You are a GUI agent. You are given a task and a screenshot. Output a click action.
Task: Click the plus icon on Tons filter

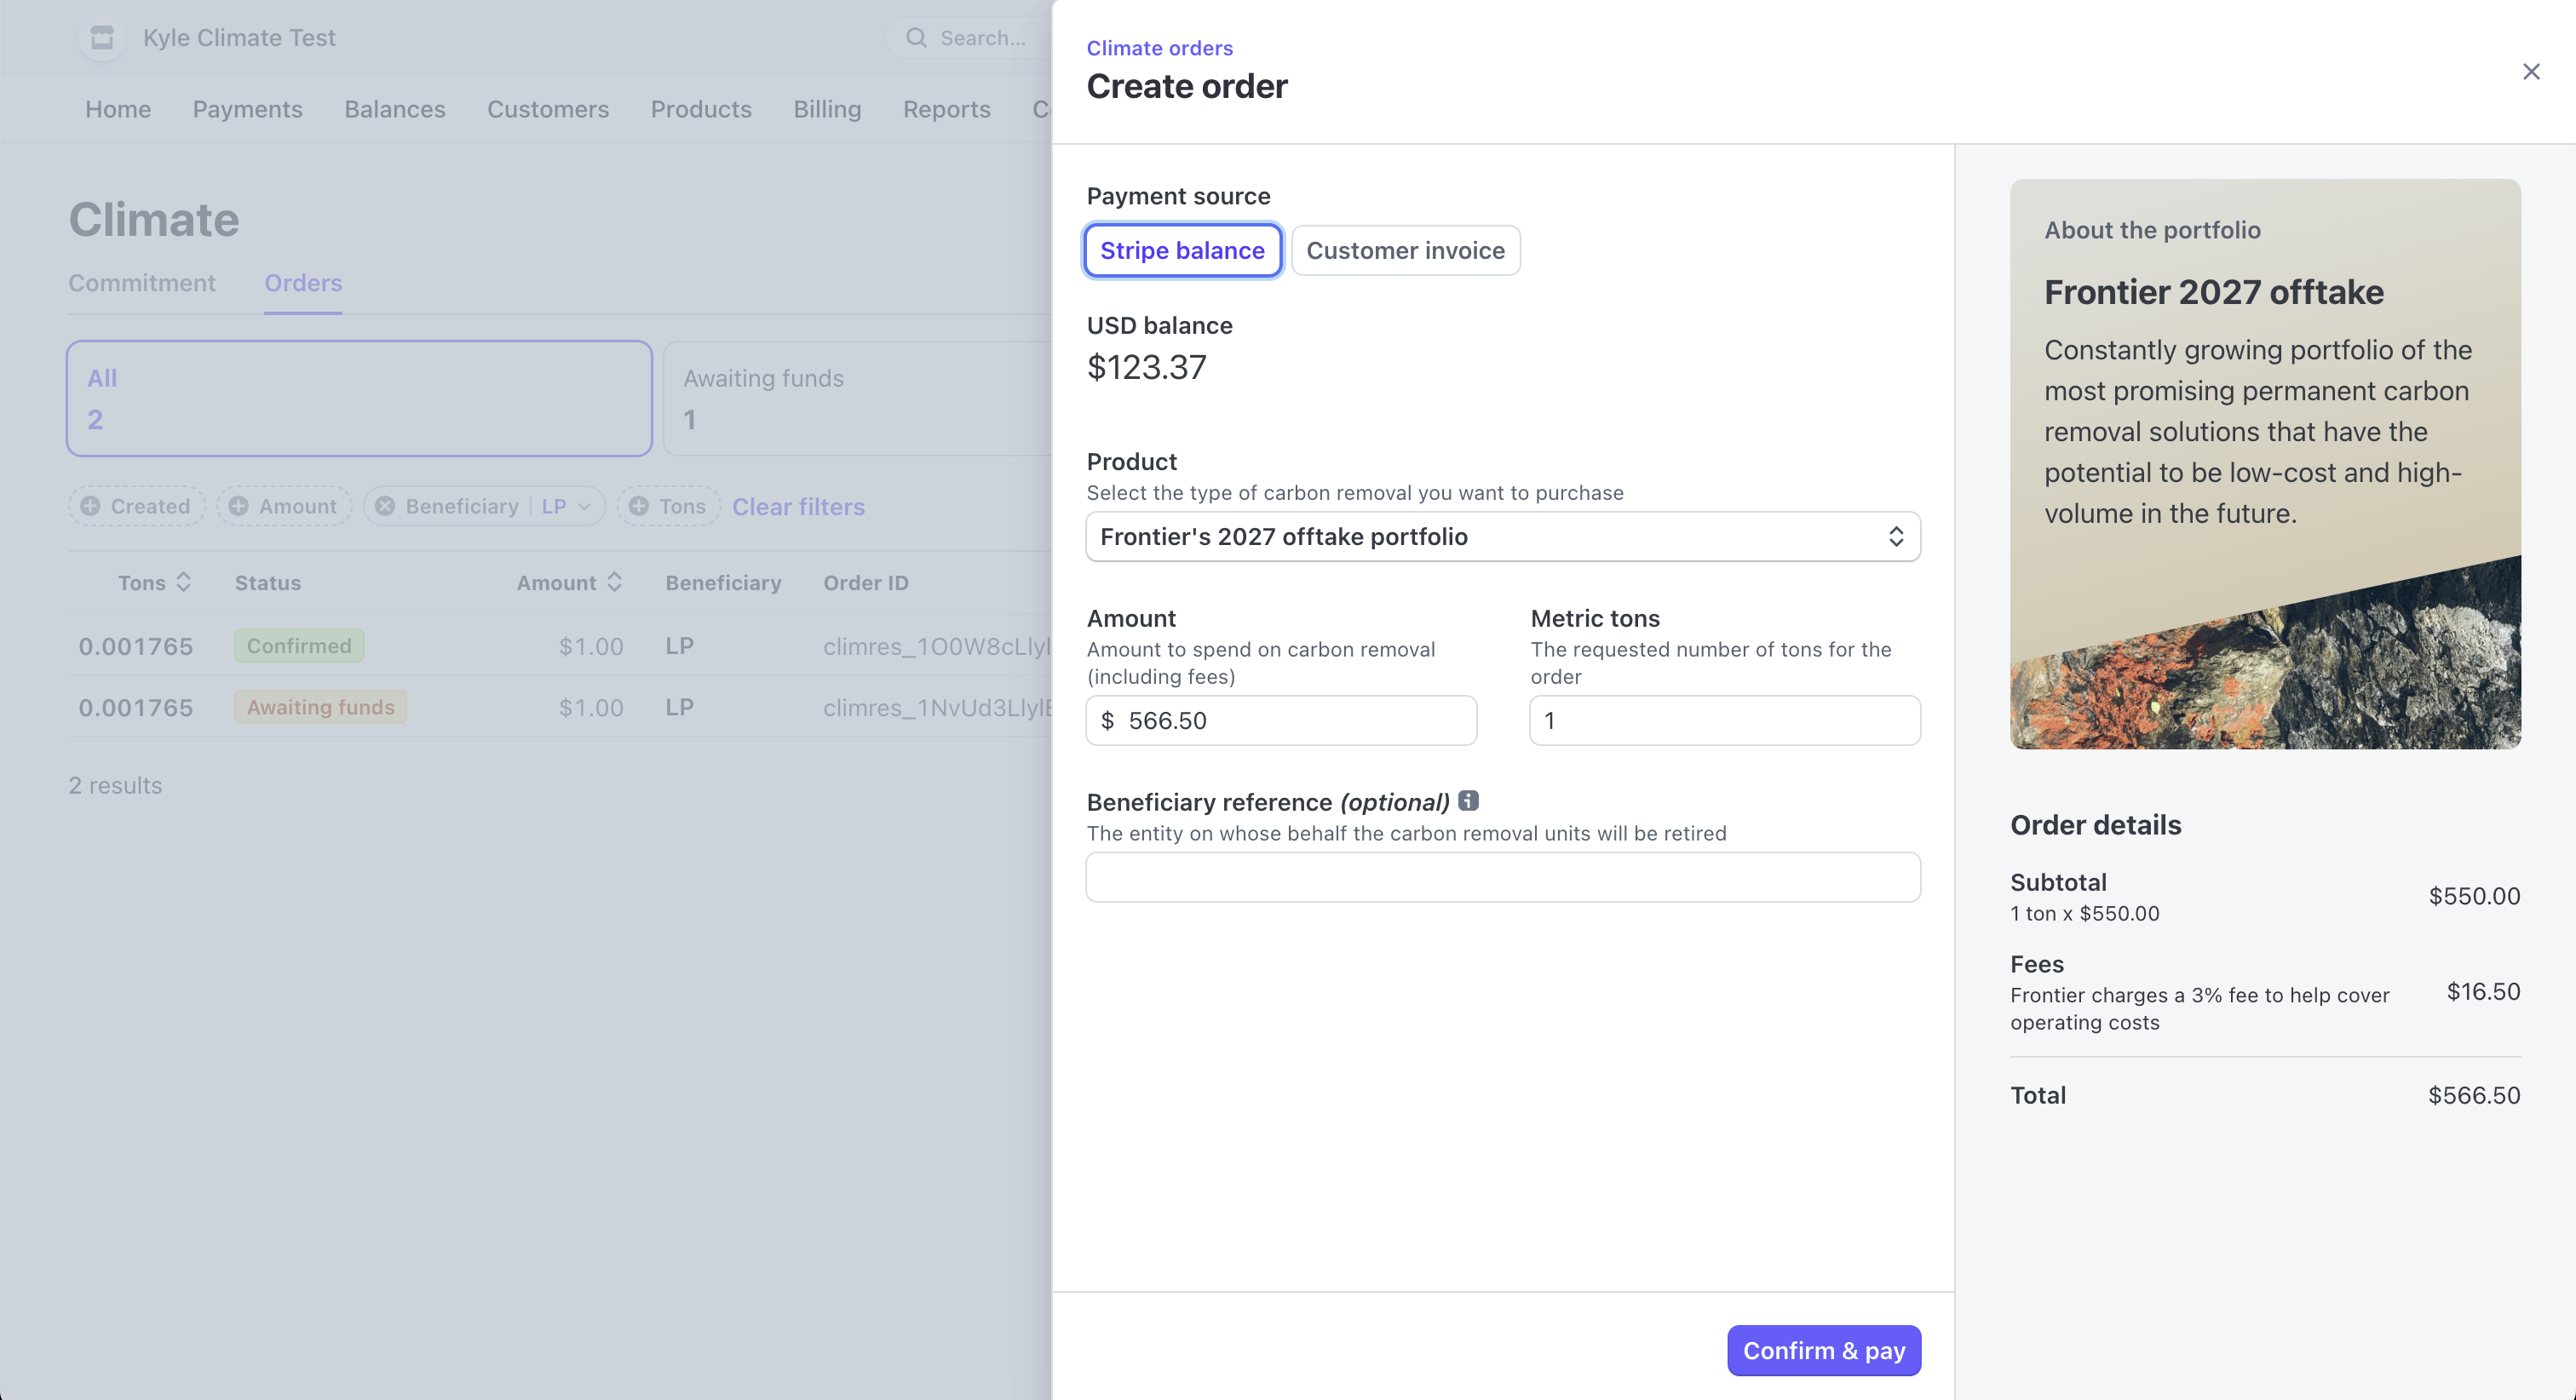coord(639,506)
